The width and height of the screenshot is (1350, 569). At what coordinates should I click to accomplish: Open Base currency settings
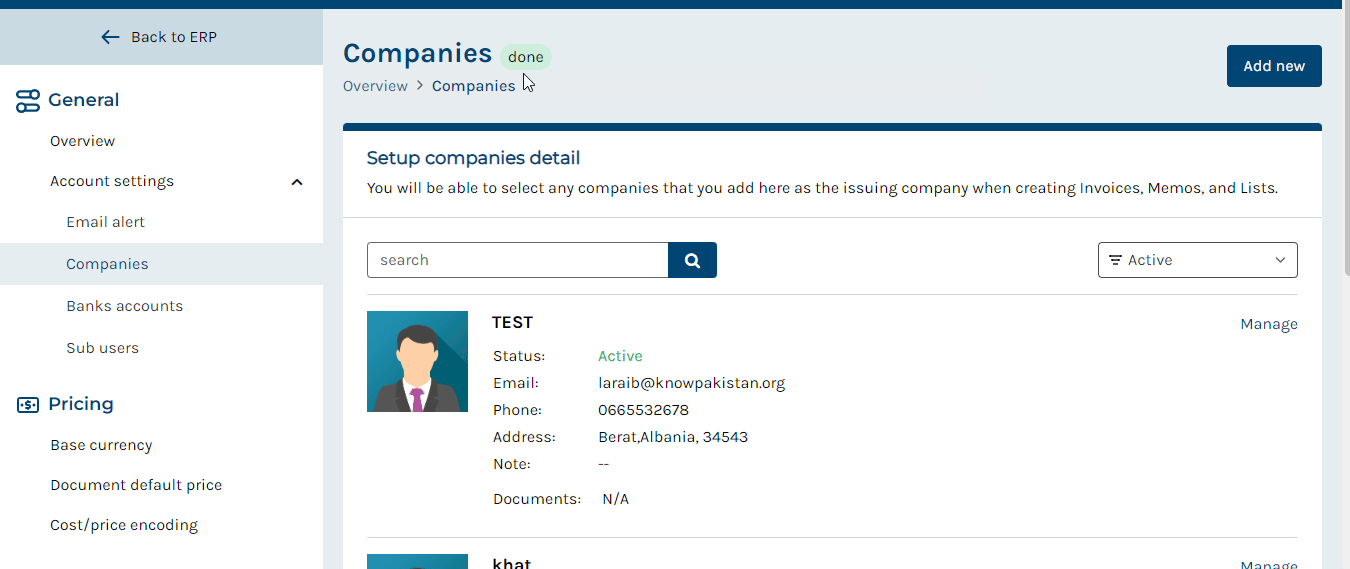pos(101,445)
